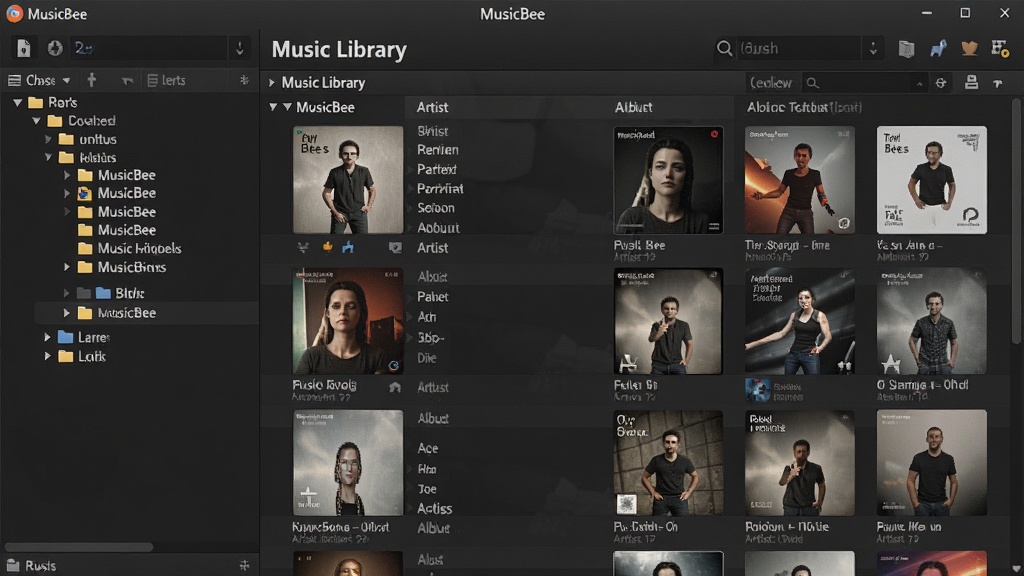This screenshot has width=1024, height=576.
Task: Click the round download icon beside document icon
Action: tap(55, 48)
